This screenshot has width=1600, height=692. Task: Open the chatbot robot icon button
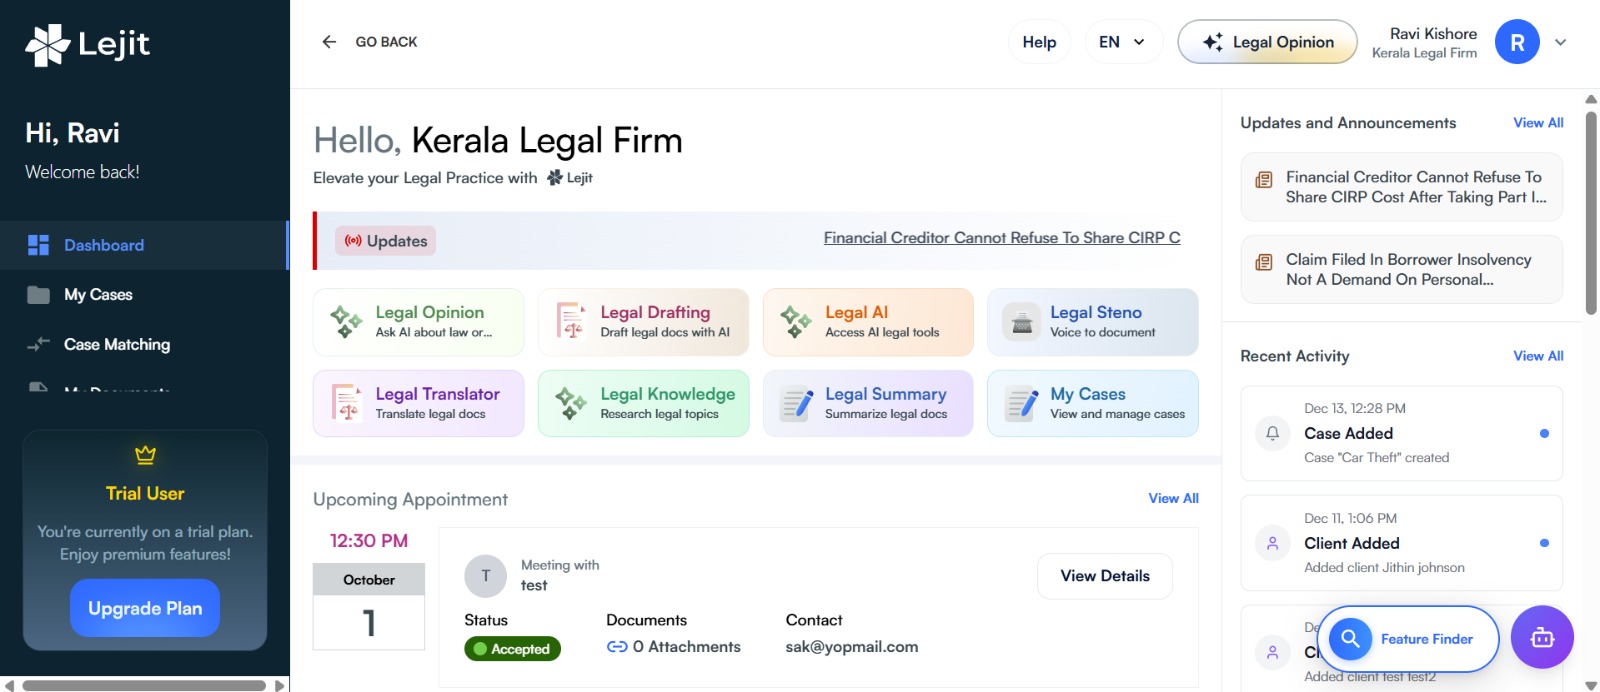coord(1542,638)
